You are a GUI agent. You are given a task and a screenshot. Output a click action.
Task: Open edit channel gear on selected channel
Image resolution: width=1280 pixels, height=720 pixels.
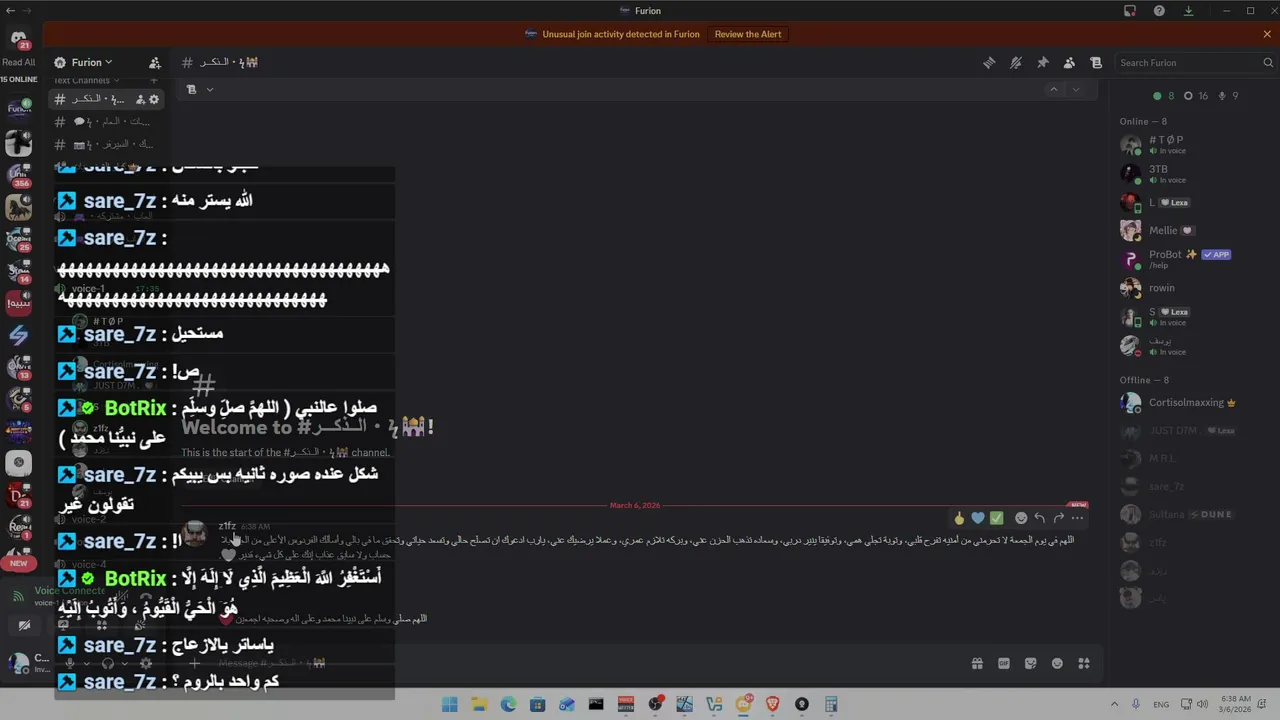(154, 99)
